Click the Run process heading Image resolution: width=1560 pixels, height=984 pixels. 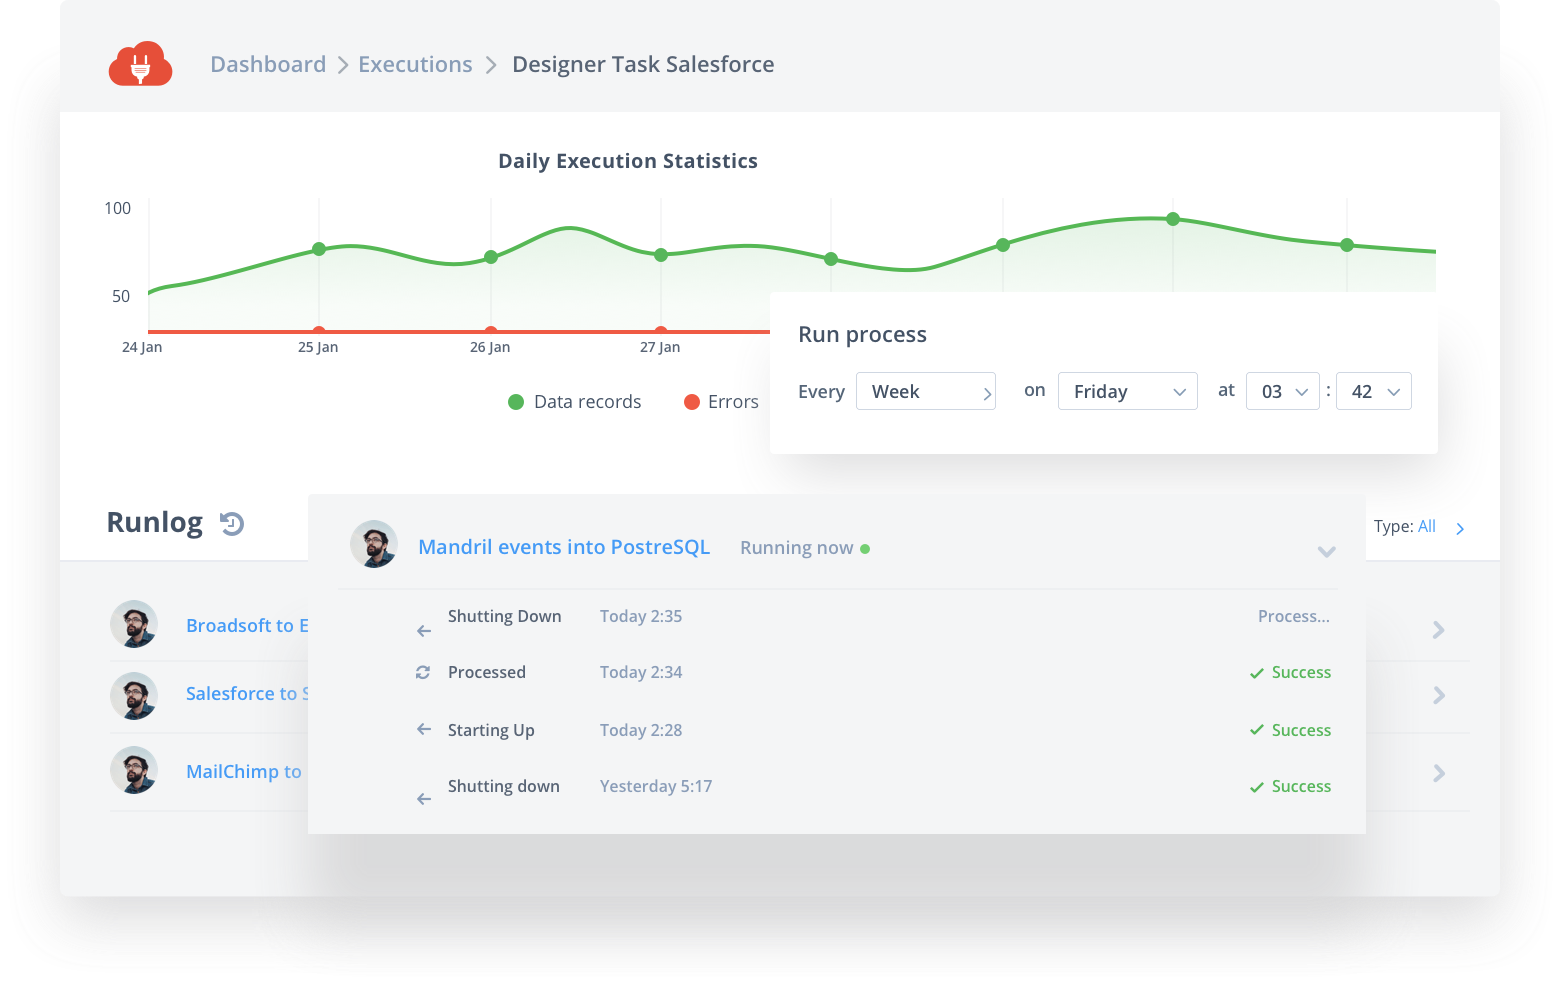point(862,334)
